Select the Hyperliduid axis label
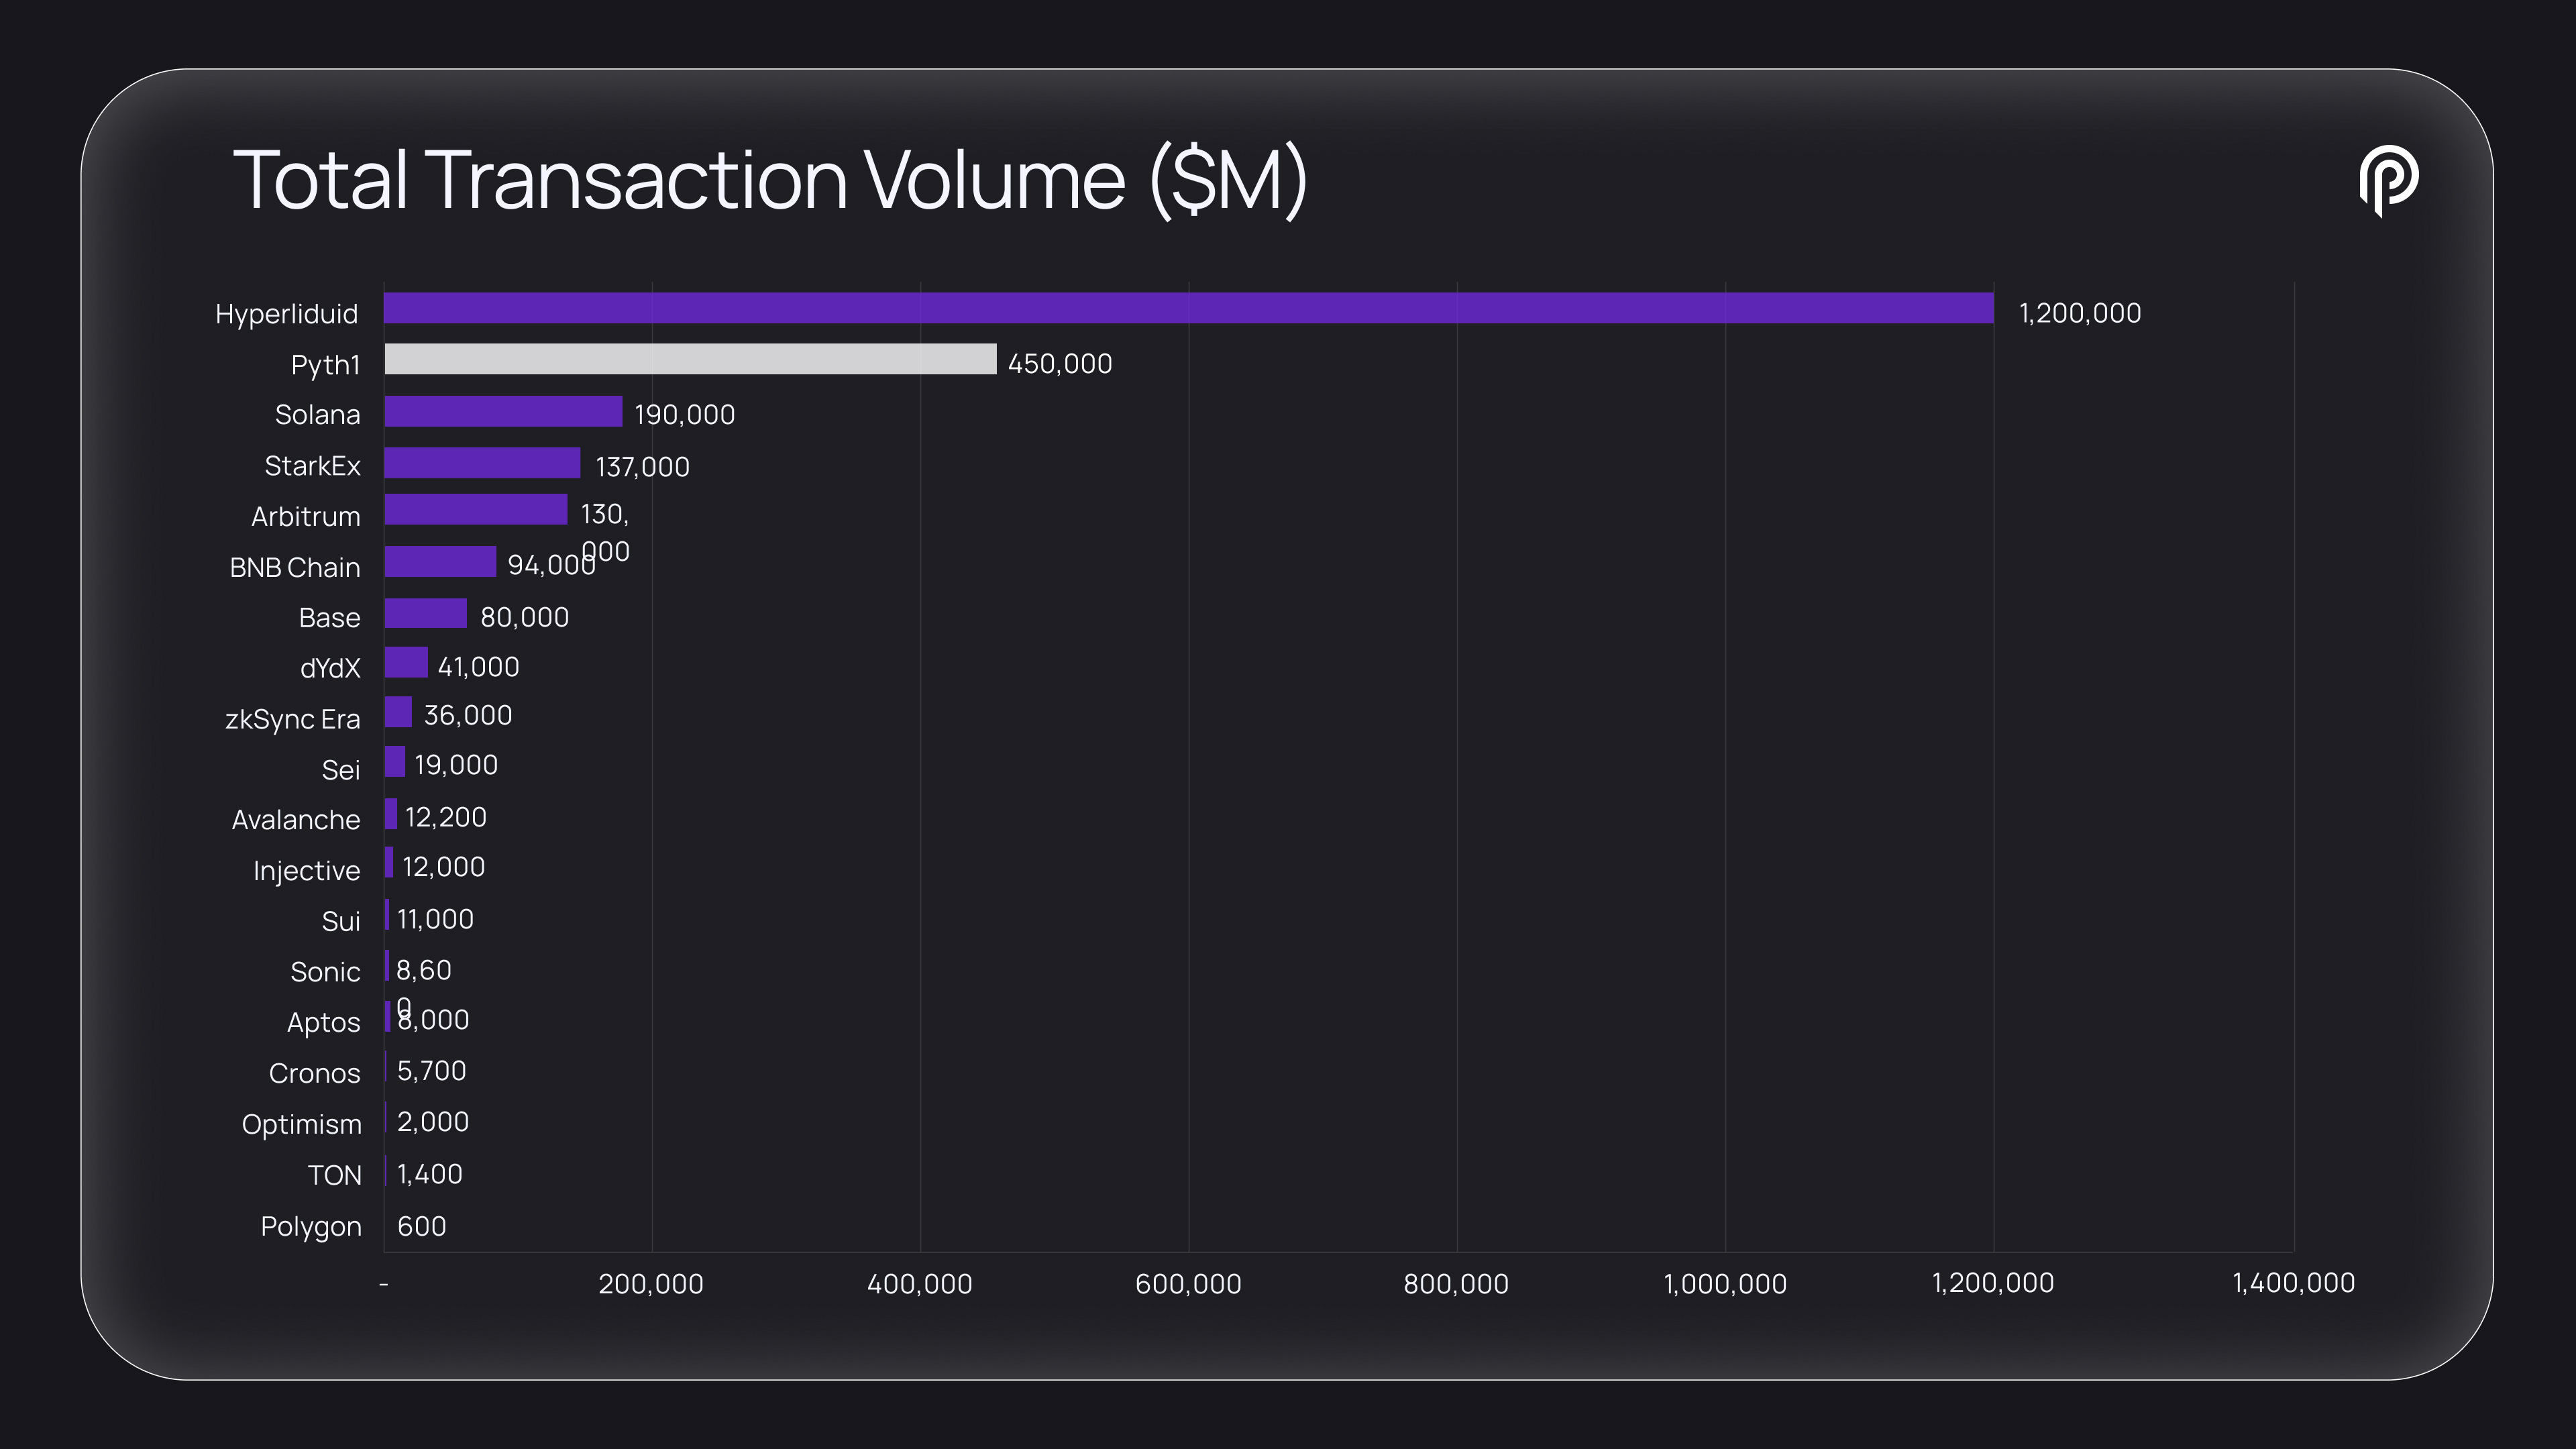This screenshot has height=1449, width=2576. (286, 314)
